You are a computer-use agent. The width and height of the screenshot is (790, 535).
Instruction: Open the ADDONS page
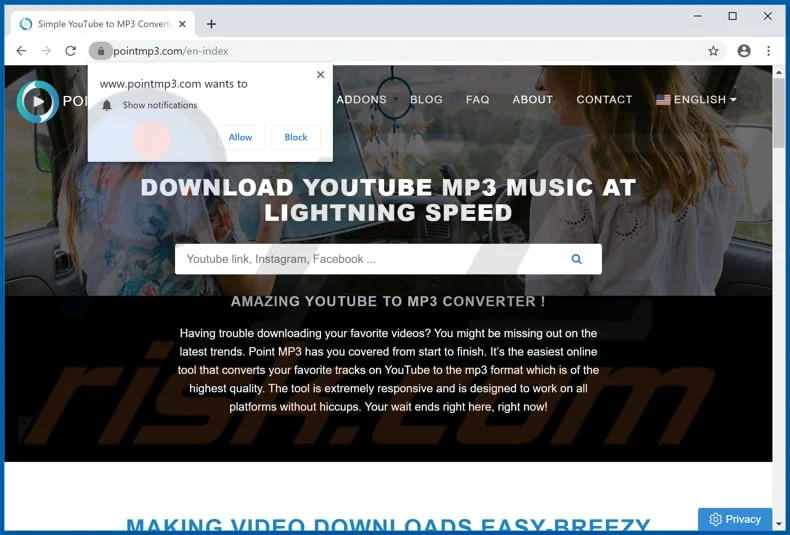coord(361,100)
